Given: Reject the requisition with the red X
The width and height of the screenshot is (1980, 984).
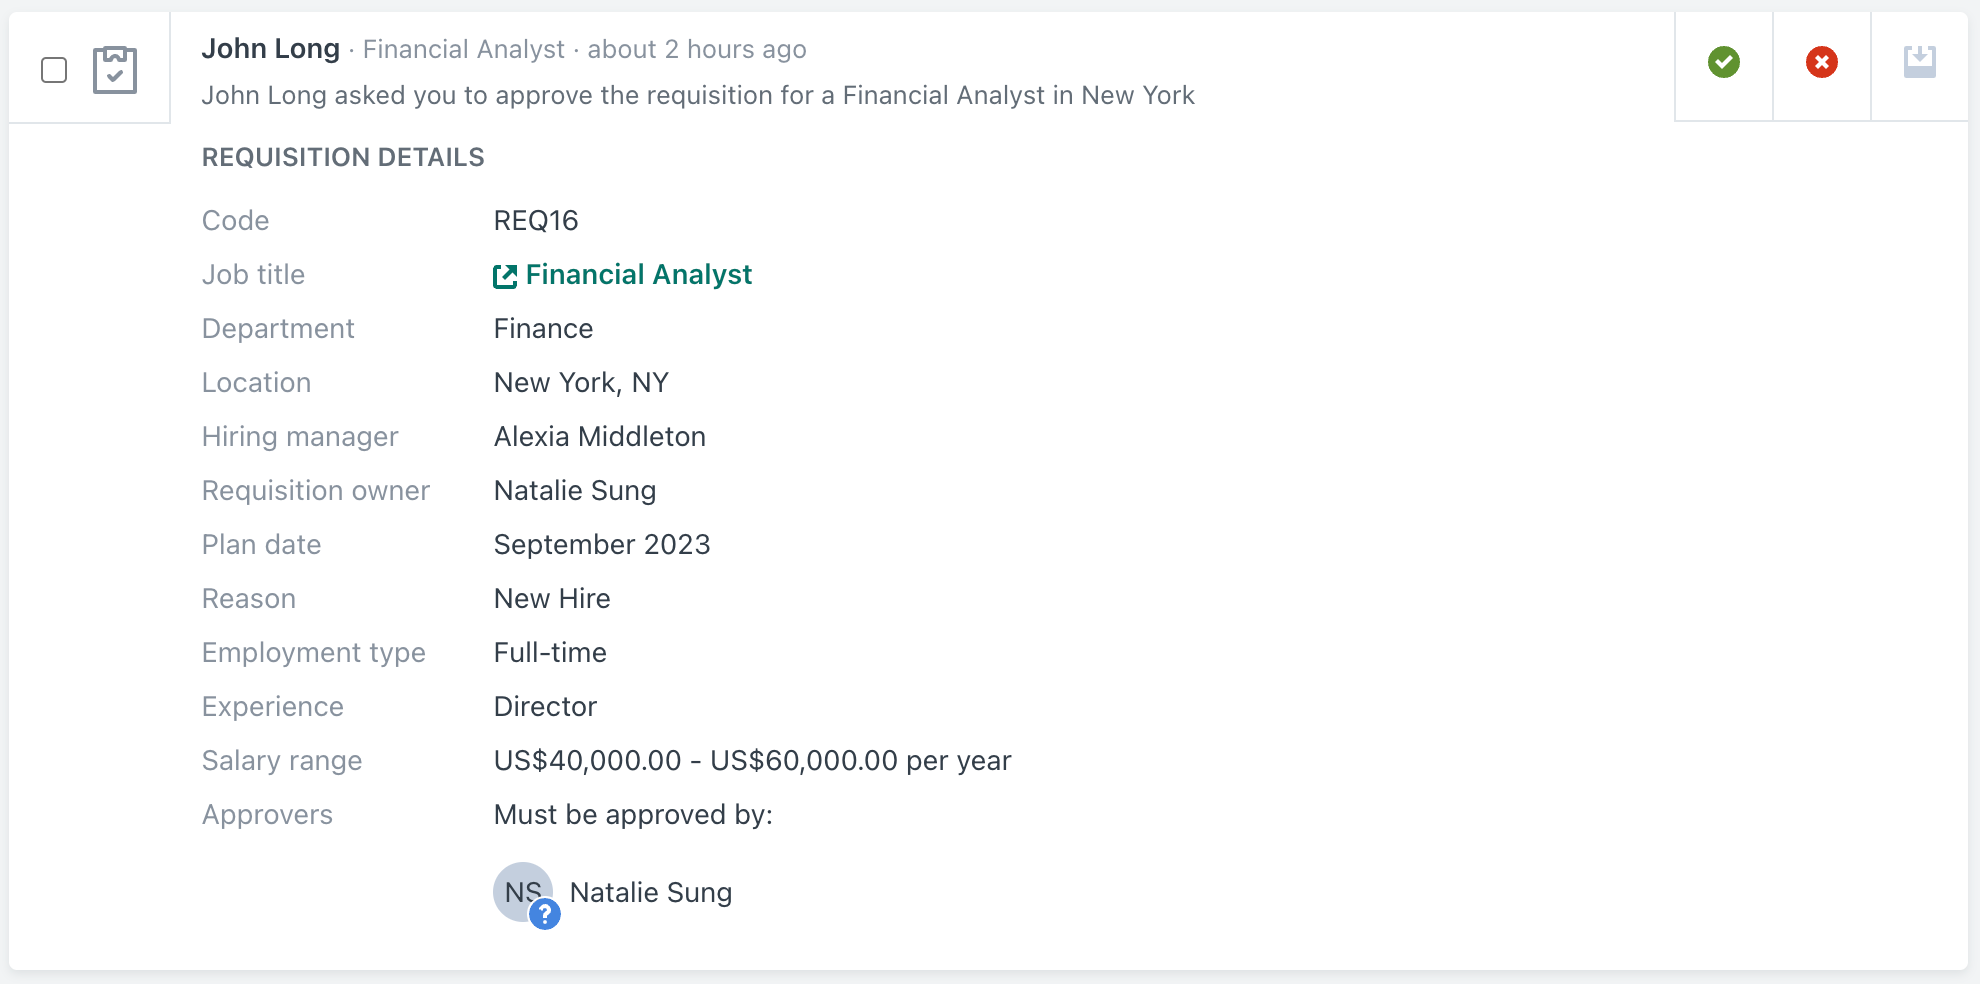Looking at the screenshot, I should pos(1821,62).
